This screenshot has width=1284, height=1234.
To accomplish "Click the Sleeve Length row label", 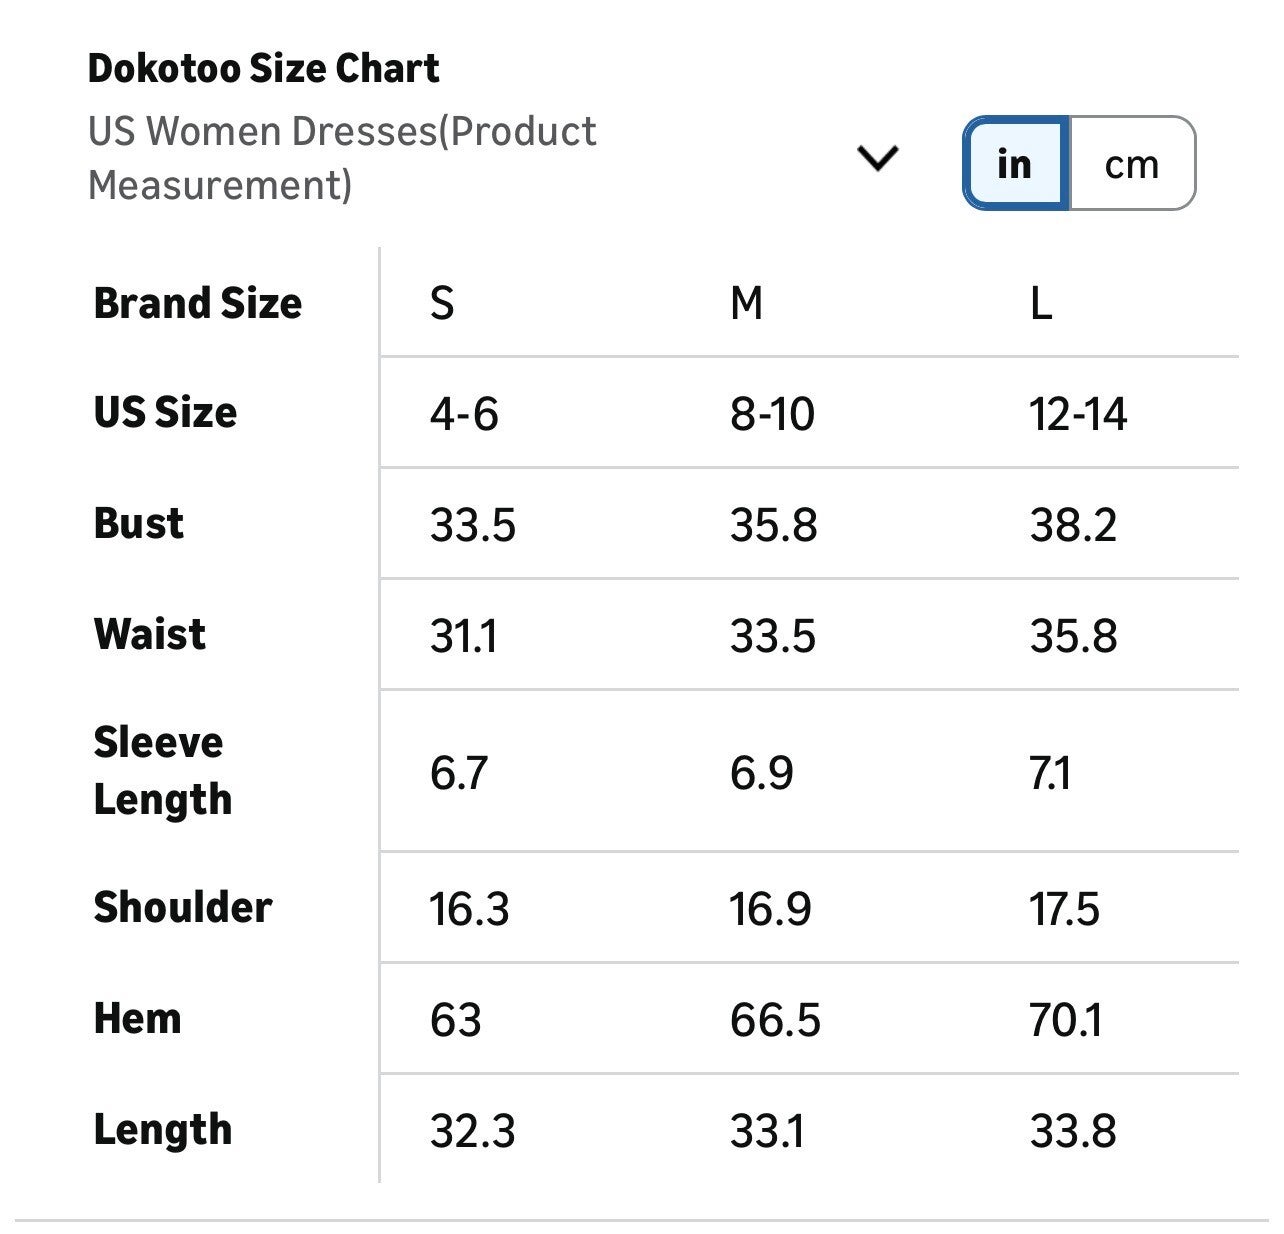I will (162, 770).
